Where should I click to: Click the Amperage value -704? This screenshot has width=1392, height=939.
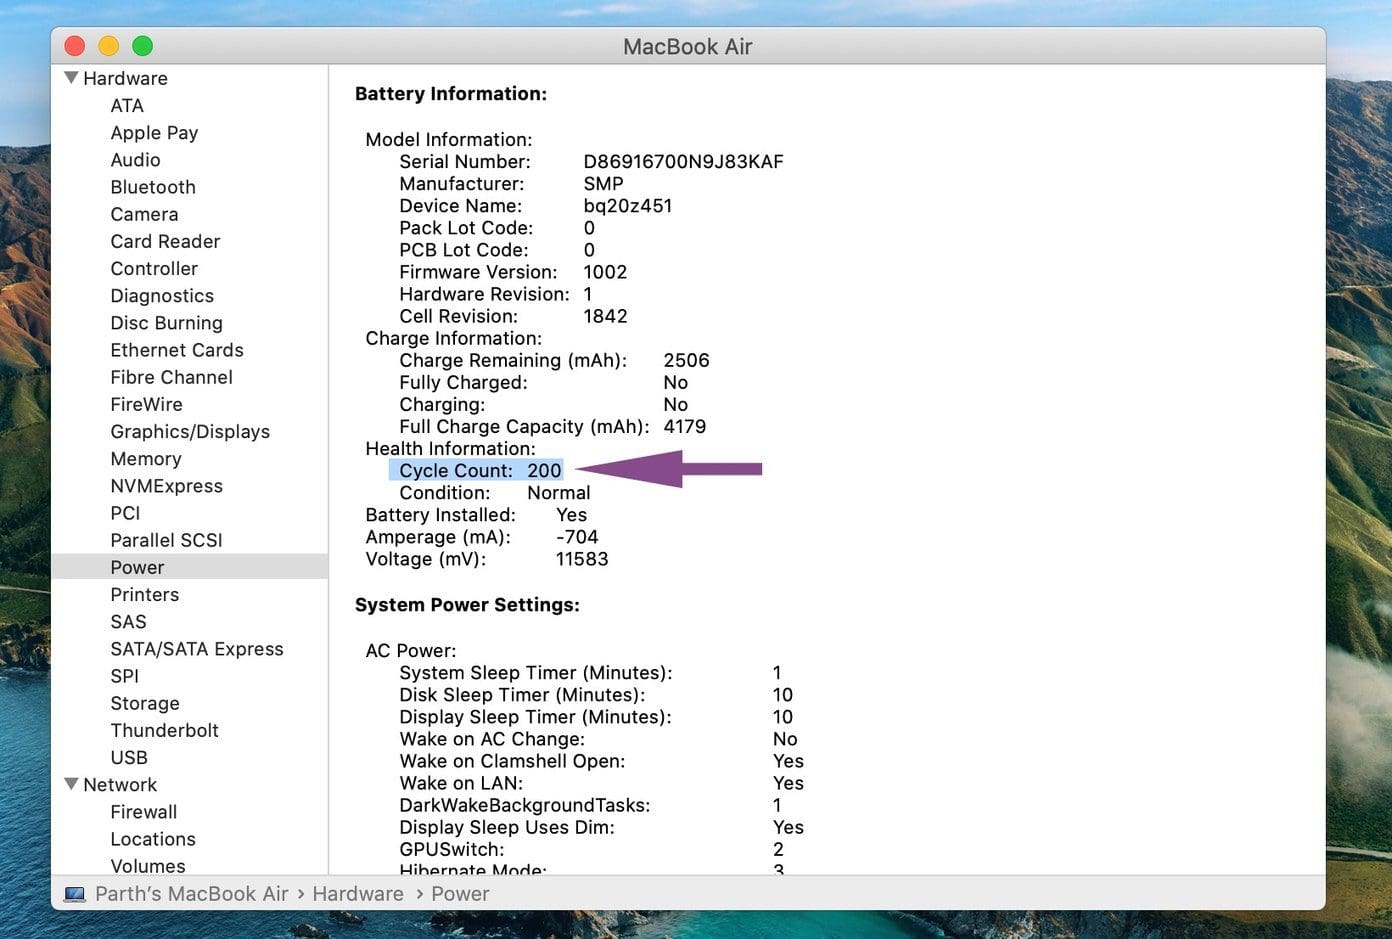577,537
